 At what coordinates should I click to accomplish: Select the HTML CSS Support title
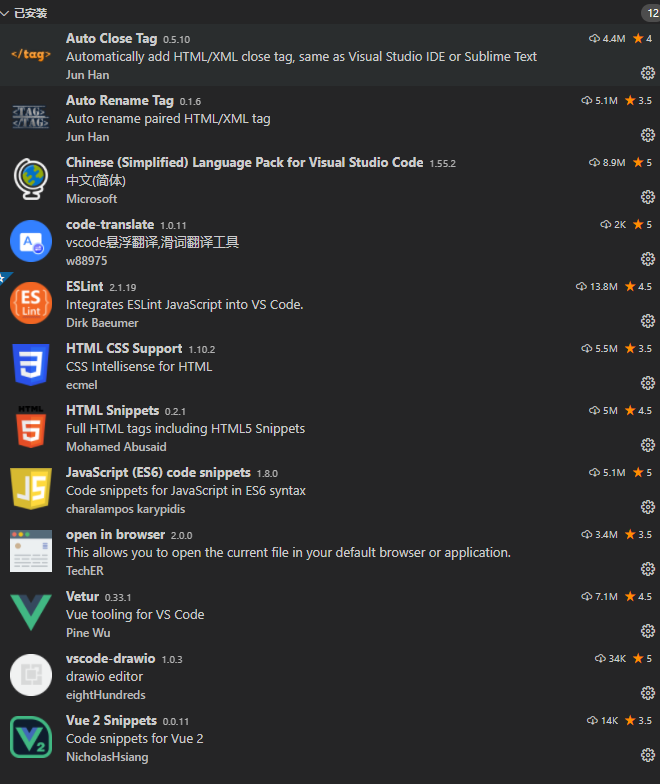click(x=124, y=348)
